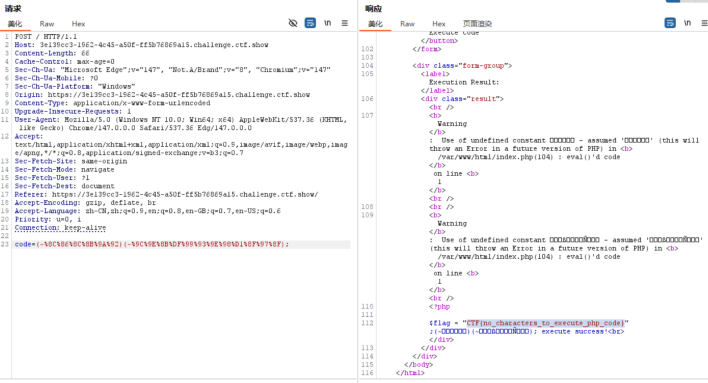The width and height of the screenshot is (708, 383).
Task: Switch response view to Raw tab
Action: 407,24
